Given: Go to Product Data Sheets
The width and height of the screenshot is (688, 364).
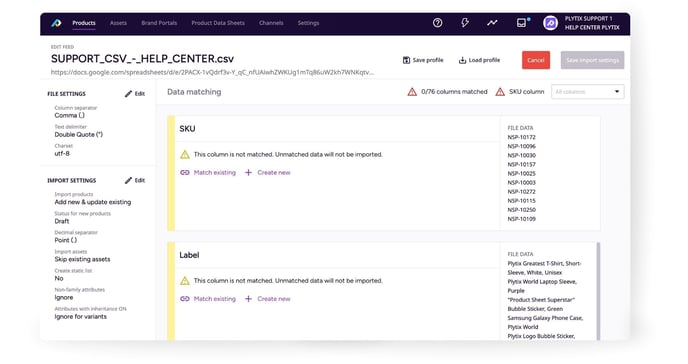Looking at the screenshot, I should (x=218, y=23).
